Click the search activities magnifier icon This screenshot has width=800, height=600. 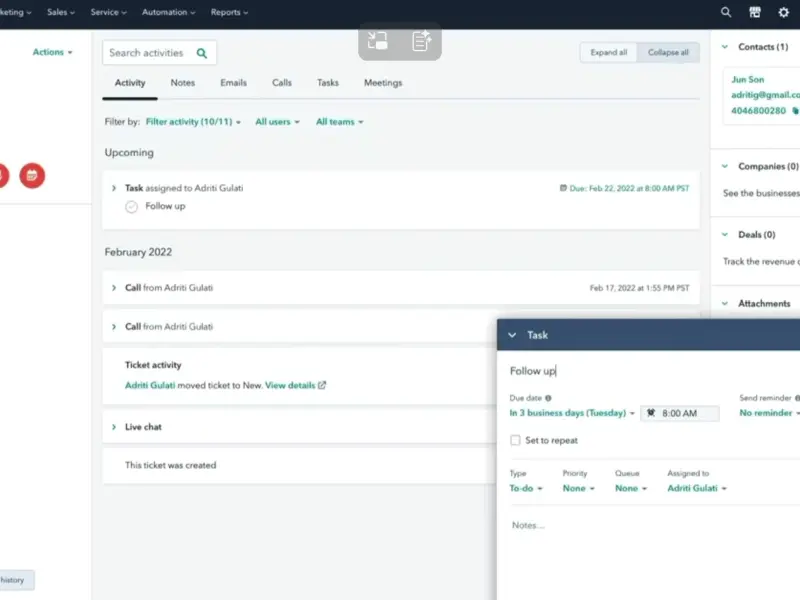point(202,53)
